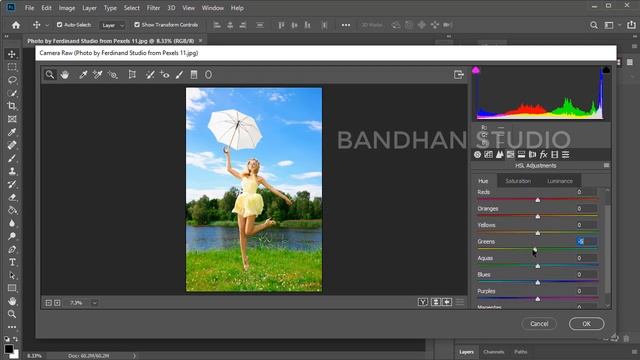
Task: Open the Detail panel icon
Action: pyautogui.click(x=499, y=154)
